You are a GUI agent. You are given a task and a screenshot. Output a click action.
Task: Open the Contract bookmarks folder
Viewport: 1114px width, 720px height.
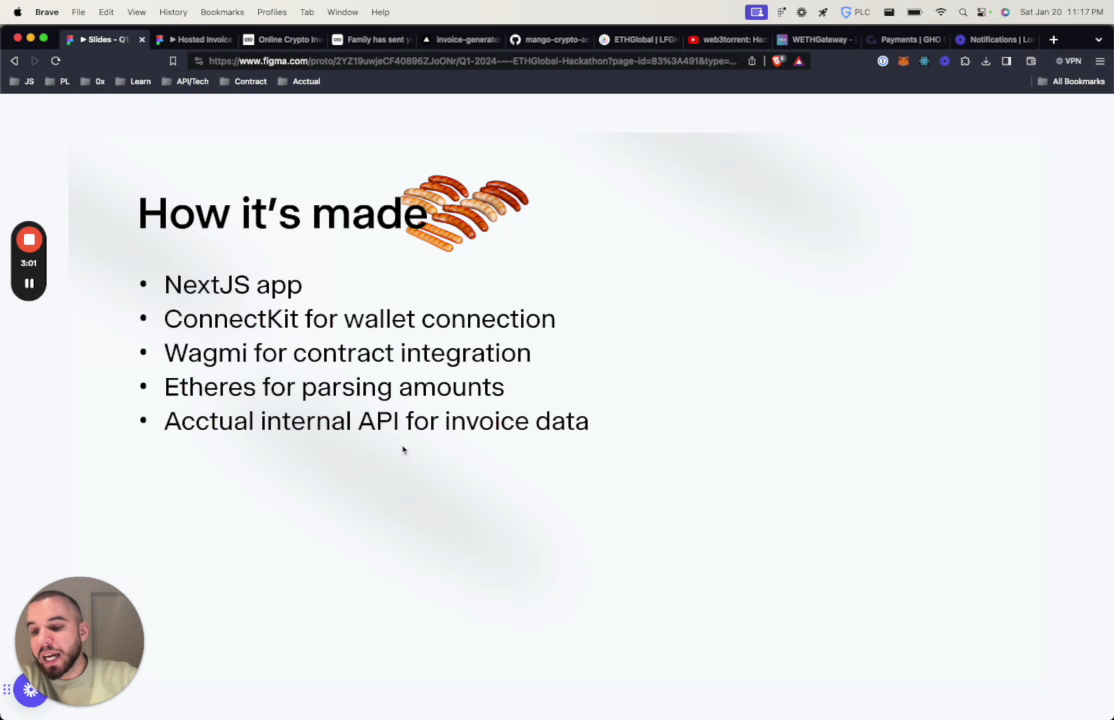(243, 82)
